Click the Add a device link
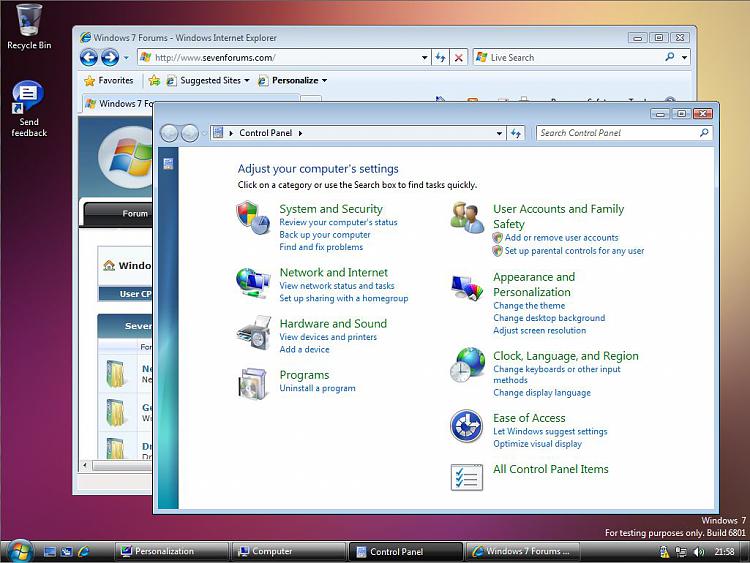 (304, 349)
